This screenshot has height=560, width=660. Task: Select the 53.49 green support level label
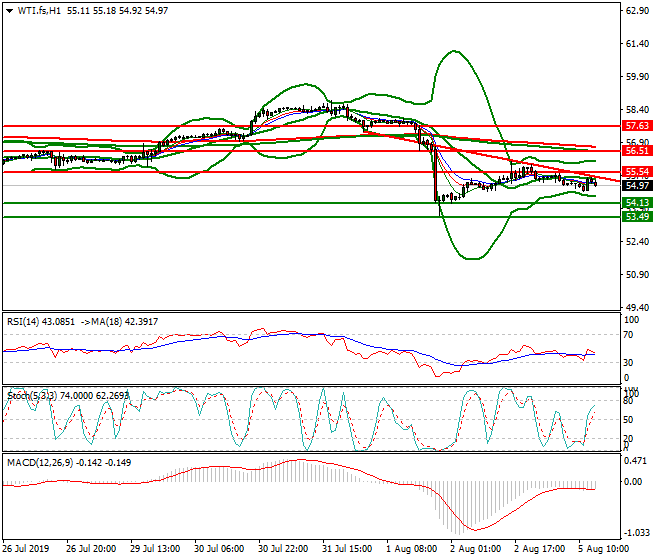[x=637, y=217]
